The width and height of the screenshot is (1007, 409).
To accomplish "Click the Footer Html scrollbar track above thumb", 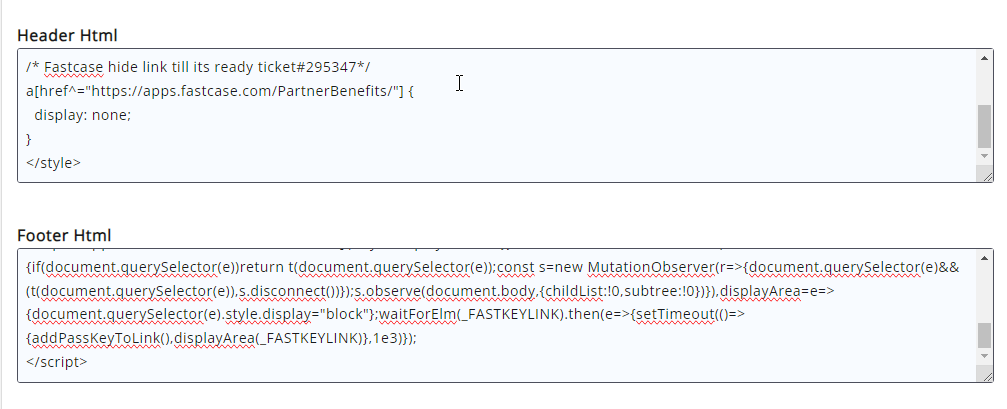I will (985, 290).
